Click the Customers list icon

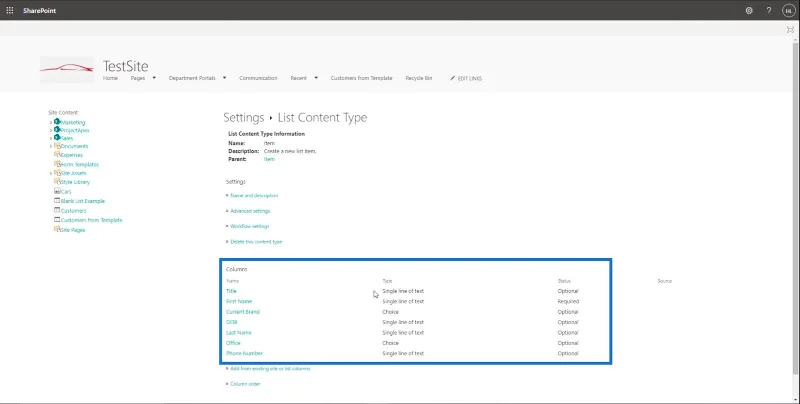pos(57,210)
